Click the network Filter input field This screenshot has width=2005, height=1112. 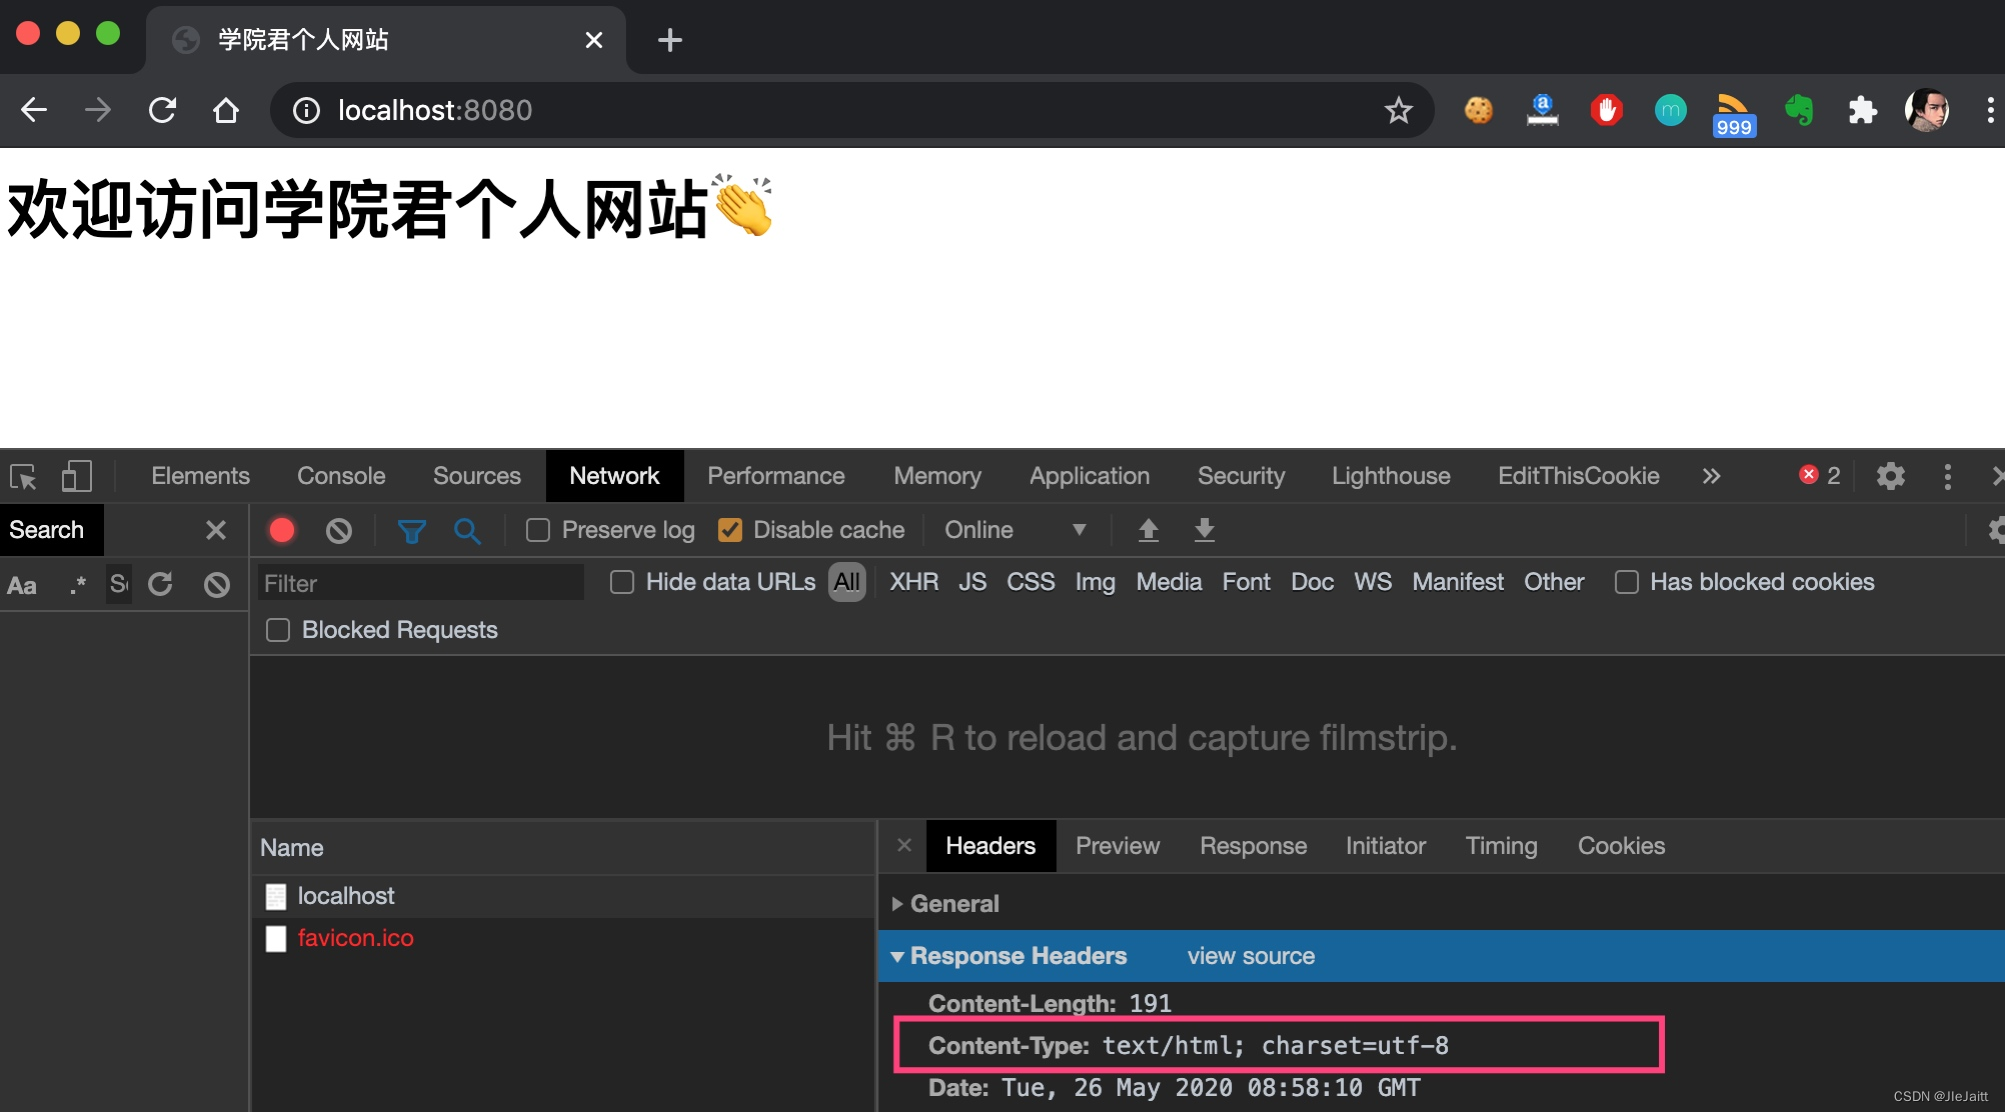420,582
